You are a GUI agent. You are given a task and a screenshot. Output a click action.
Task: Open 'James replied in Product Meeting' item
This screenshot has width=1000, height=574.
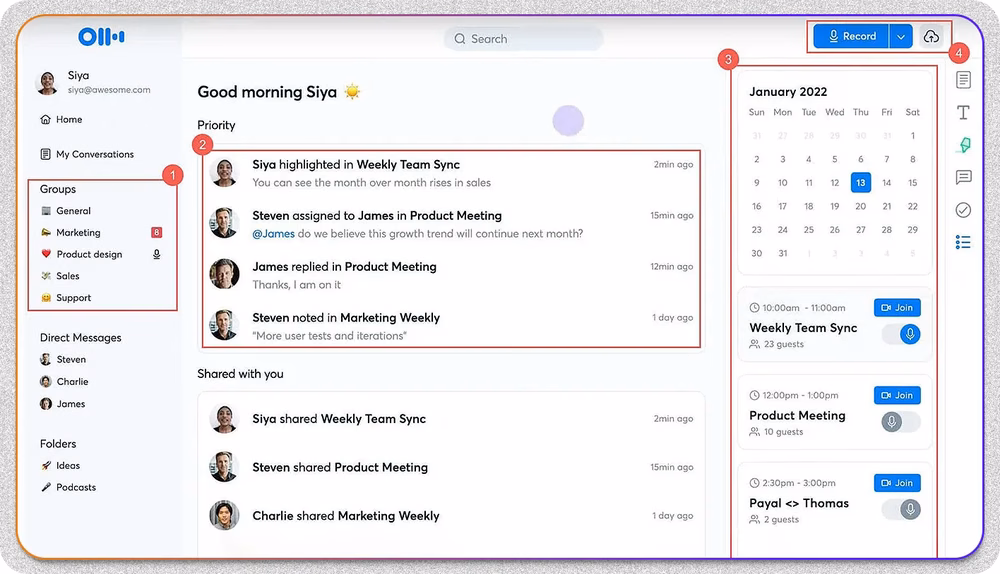pyautogui.click(x=452, y=275)
